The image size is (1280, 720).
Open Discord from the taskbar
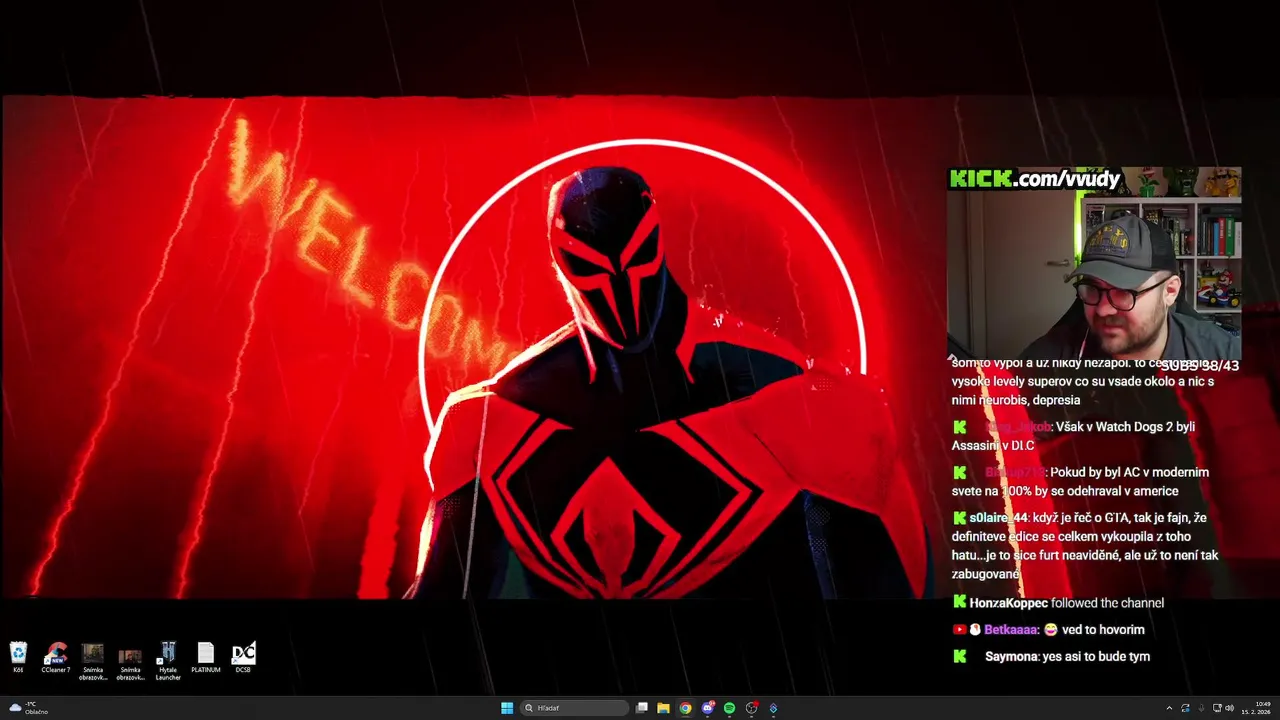coord(708,708)
